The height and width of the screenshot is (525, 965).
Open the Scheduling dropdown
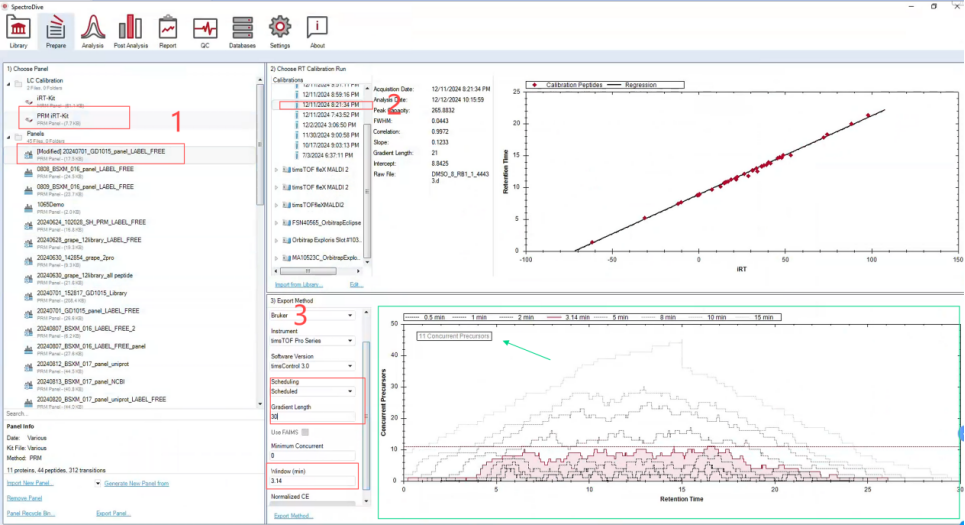(x=313, y=391)
